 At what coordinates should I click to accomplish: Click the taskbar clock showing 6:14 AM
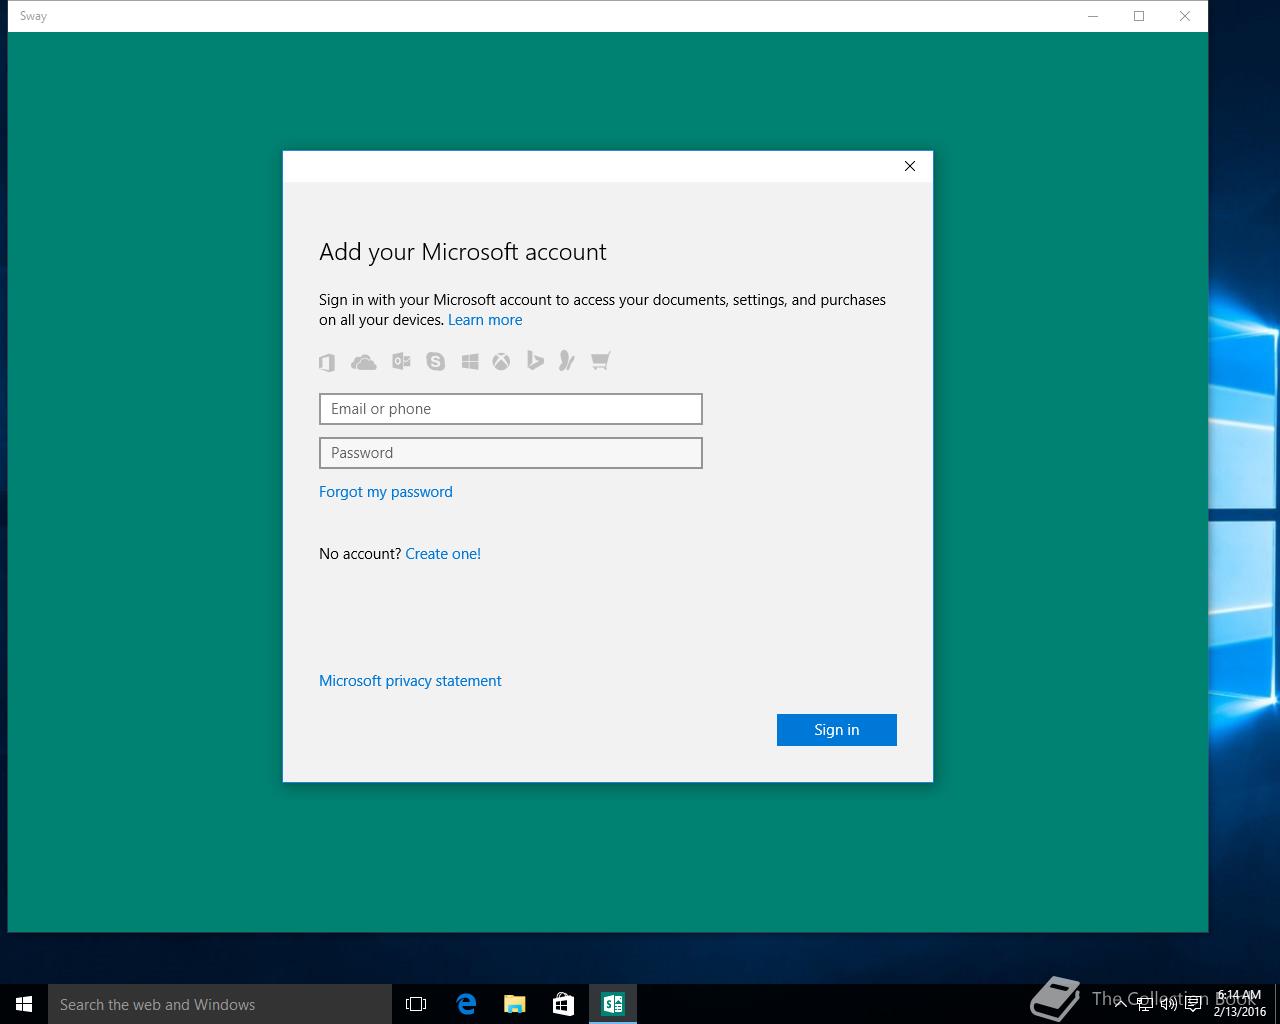click(x=1240, y=1004)
